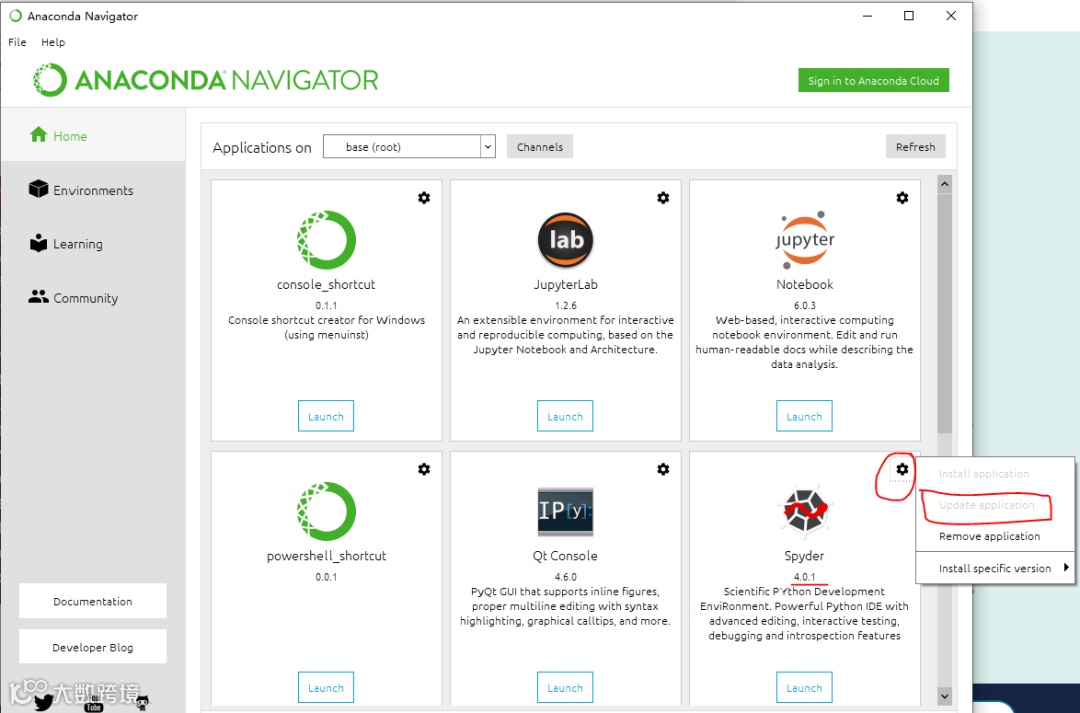The width and height of the screenshot is (1080, 713).
Task: Open the Developer Blog link button
Action: tap(93, 647)
